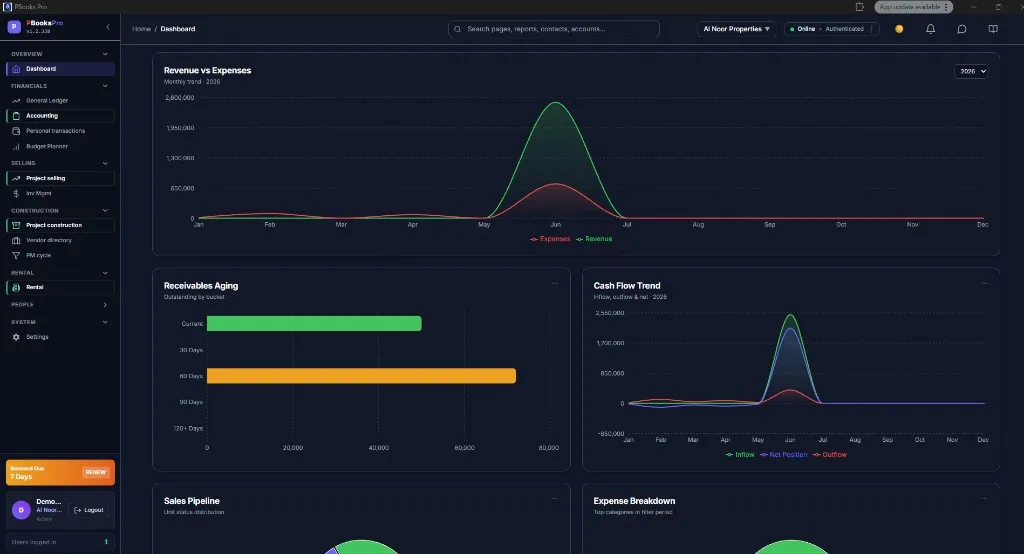Open the chat bubble icon
The height and width of the screenshot is (554, 1024).
coord(962,29)
